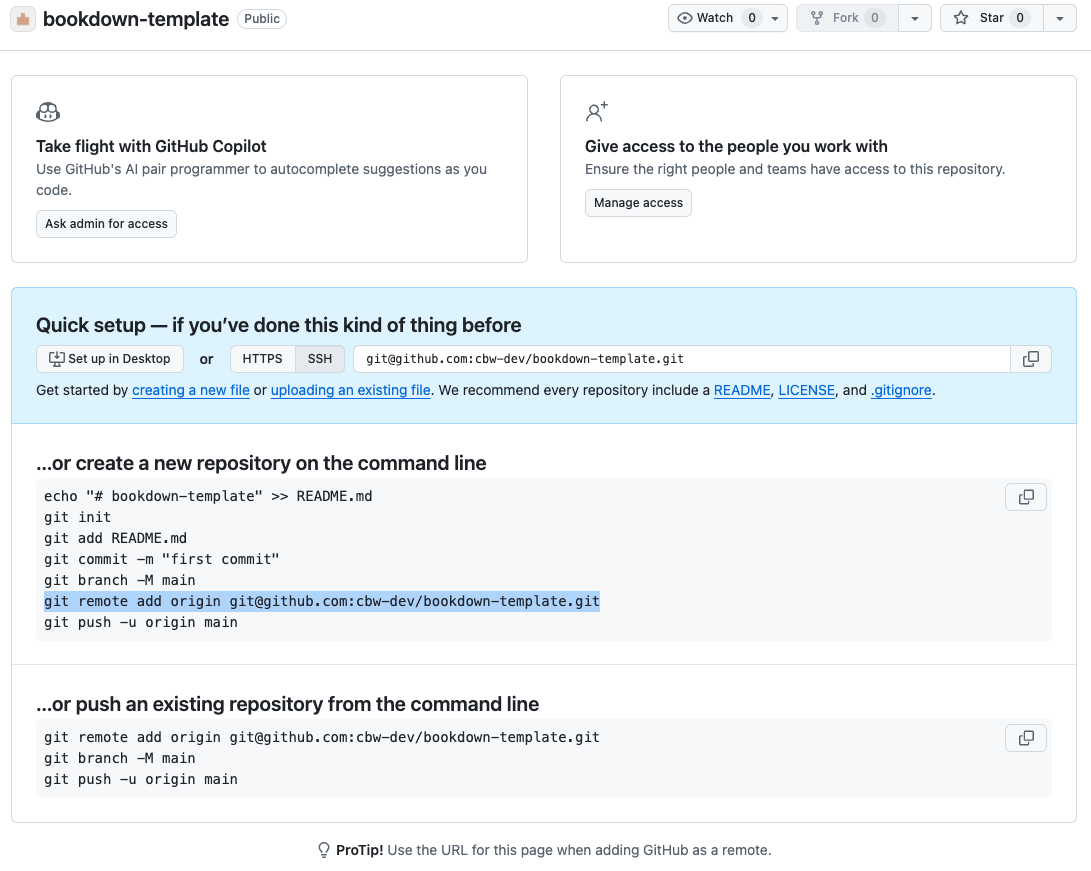Open the 'creating a new file' link
Viewport: 1091px width, 871px height.
tap(191, 390)
